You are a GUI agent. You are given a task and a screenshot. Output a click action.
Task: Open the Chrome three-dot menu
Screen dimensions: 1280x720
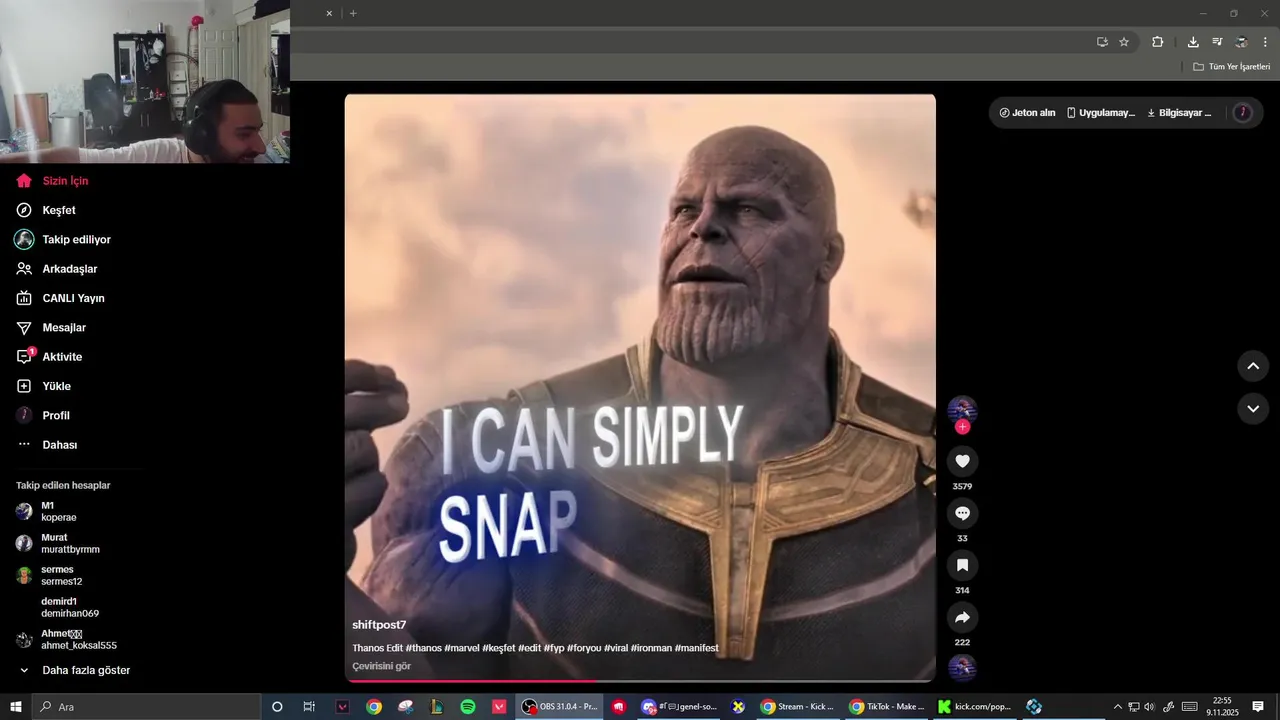[x=1265, y=42]
